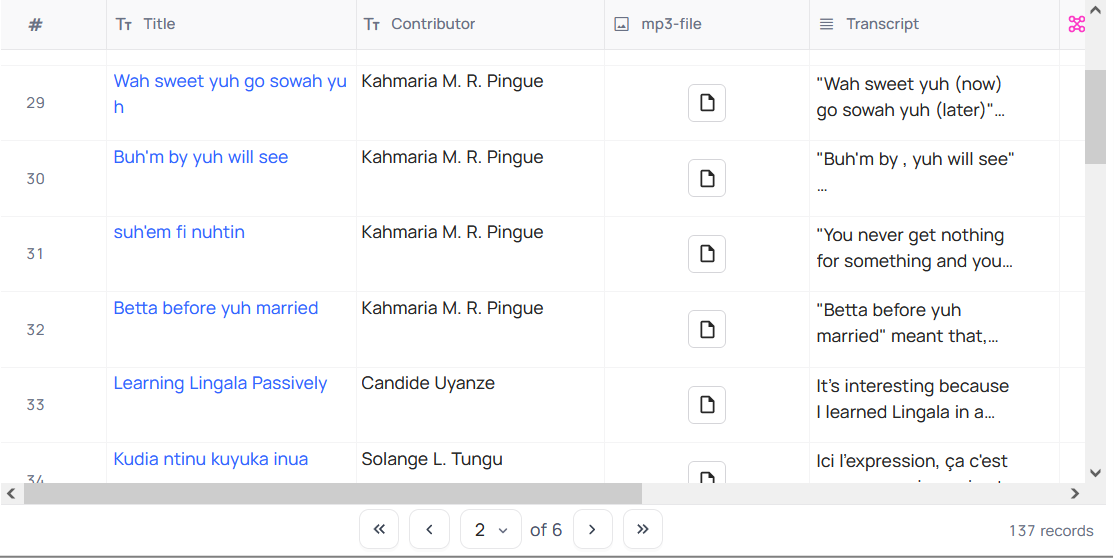This screenshot has width=1114, height=558.
Task: Sort by the Contributor column header
Action: (x=480, y=24)
